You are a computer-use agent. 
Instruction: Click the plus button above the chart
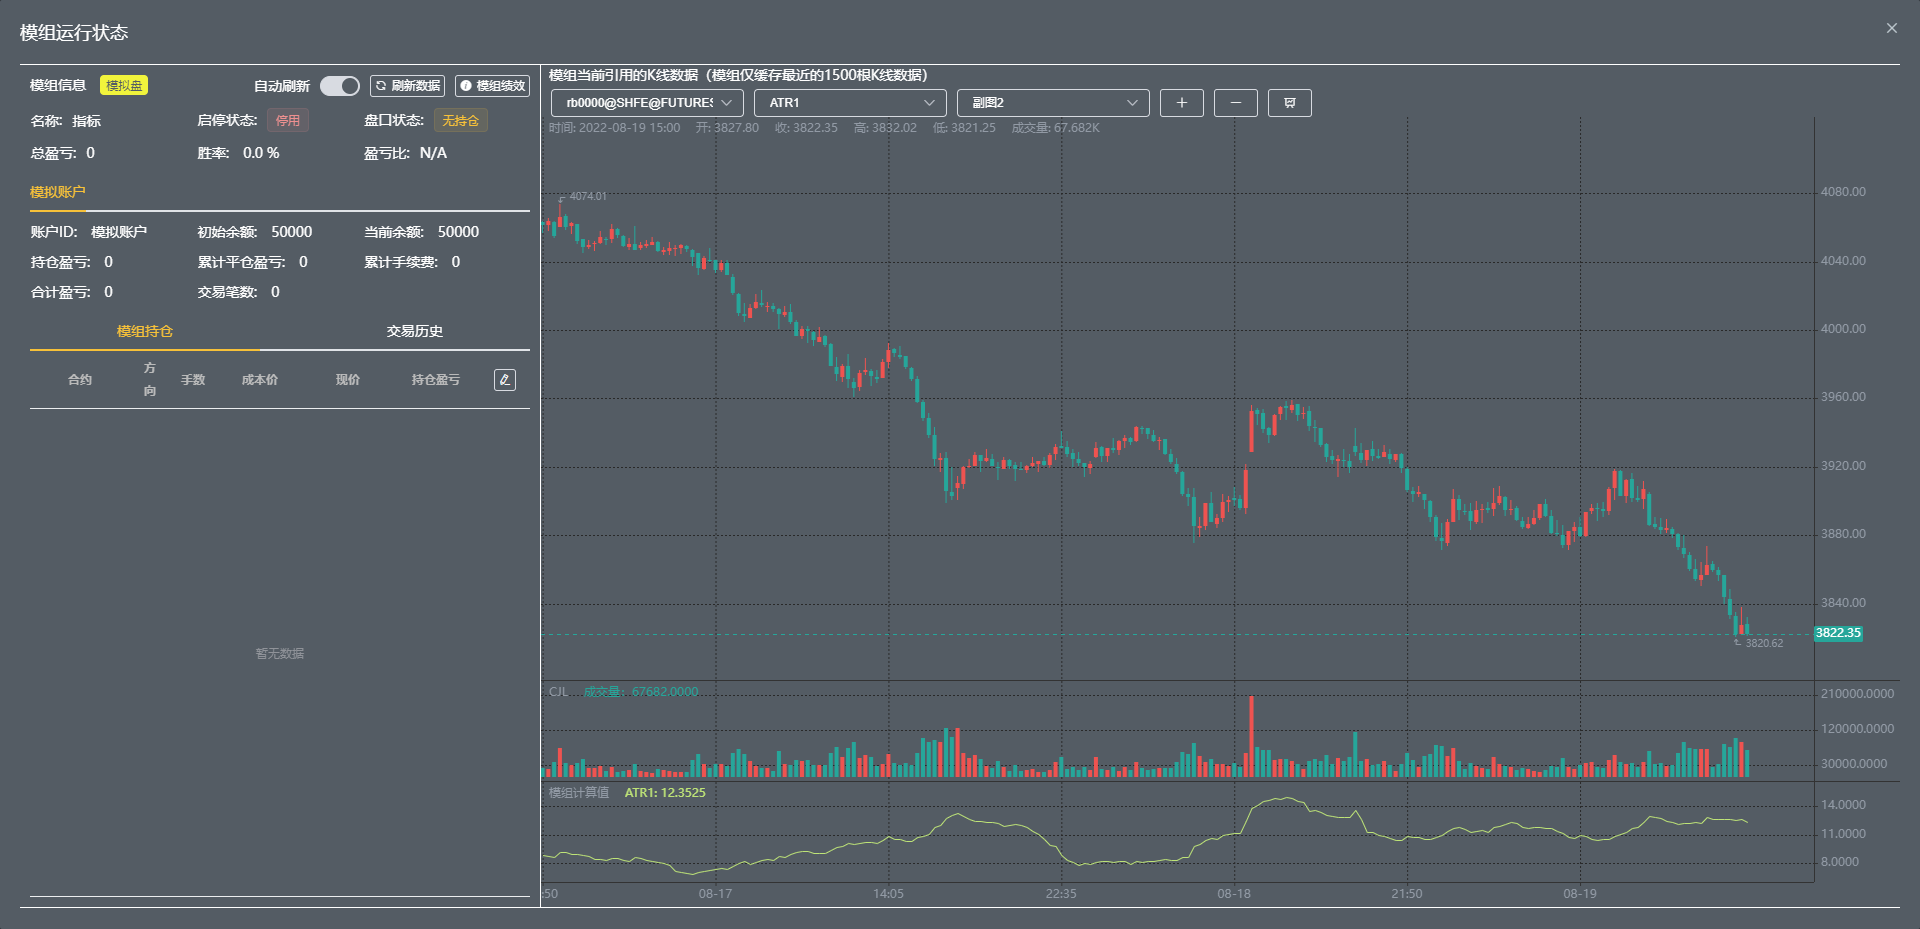(1181, 103)
